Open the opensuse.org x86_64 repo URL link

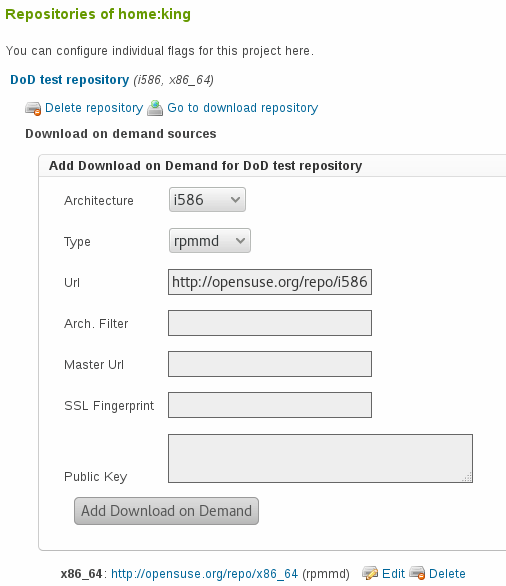pos(204,574)
